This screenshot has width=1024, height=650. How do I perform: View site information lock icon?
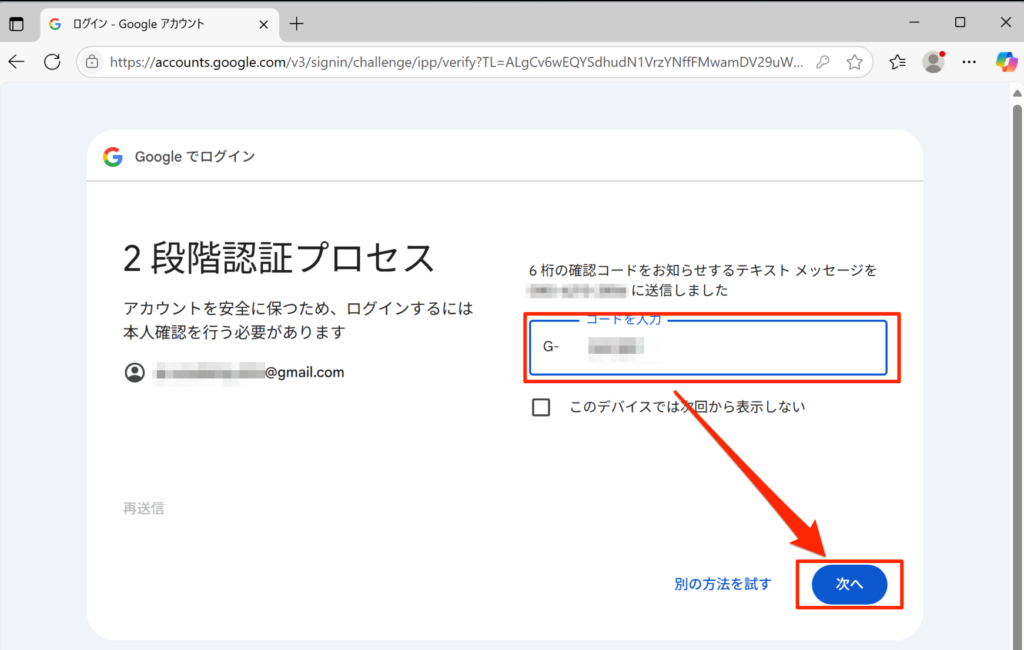coord(93,62)
